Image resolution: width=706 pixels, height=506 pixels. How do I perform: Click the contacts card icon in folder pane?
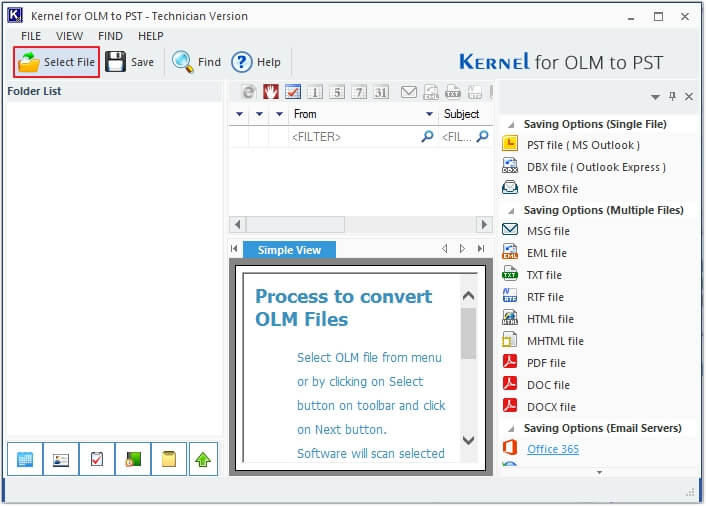click(x=61, y=459)
